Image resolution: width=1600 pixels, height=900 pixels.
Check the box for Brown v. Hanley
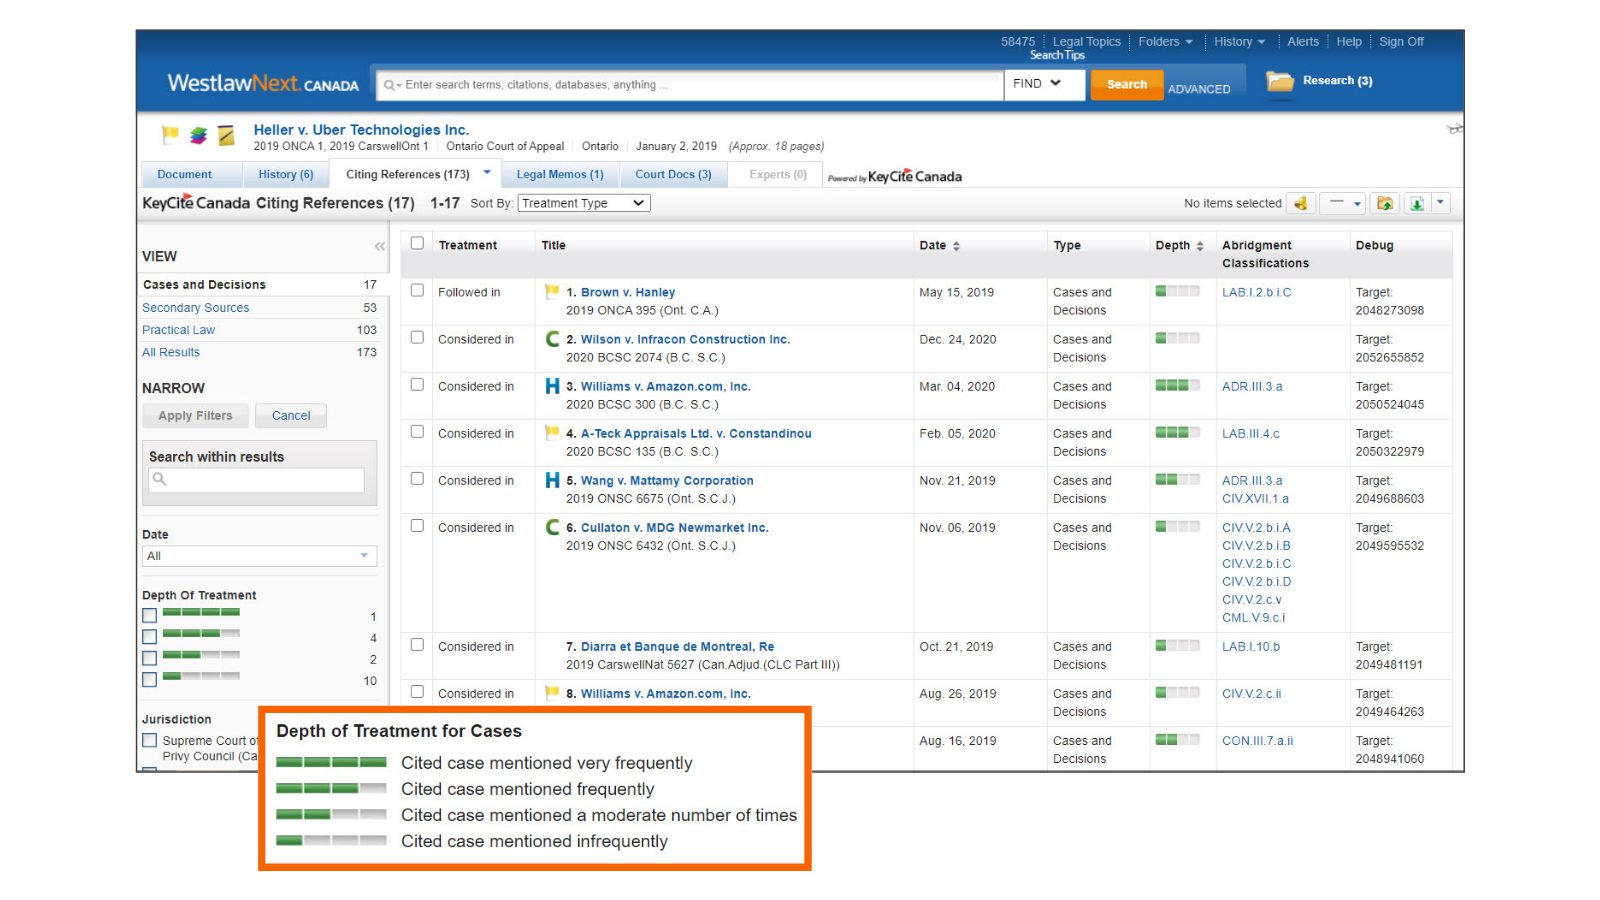coord(417,290)
